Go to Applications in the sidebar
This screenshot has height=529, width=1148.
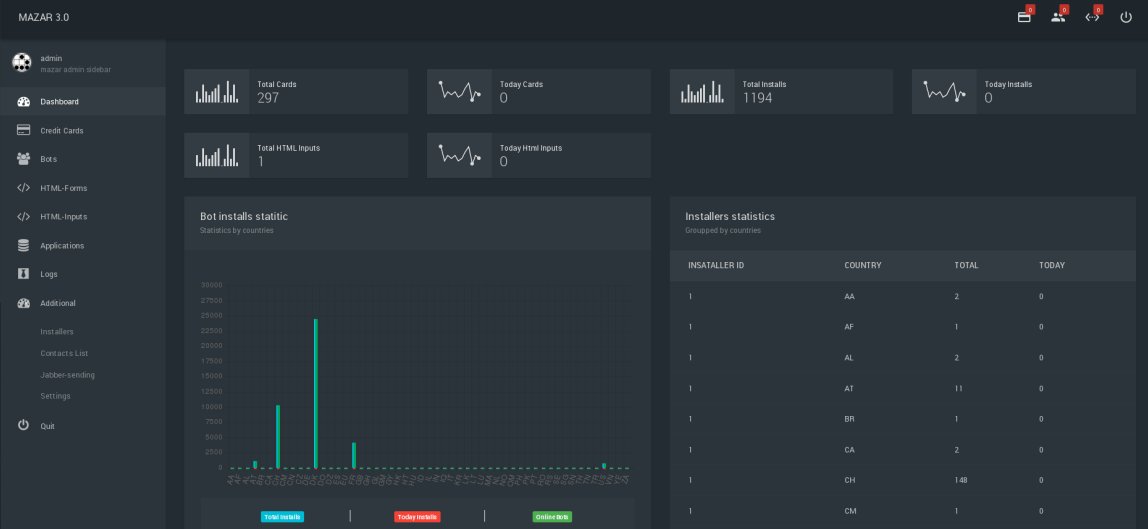point(62,246)
